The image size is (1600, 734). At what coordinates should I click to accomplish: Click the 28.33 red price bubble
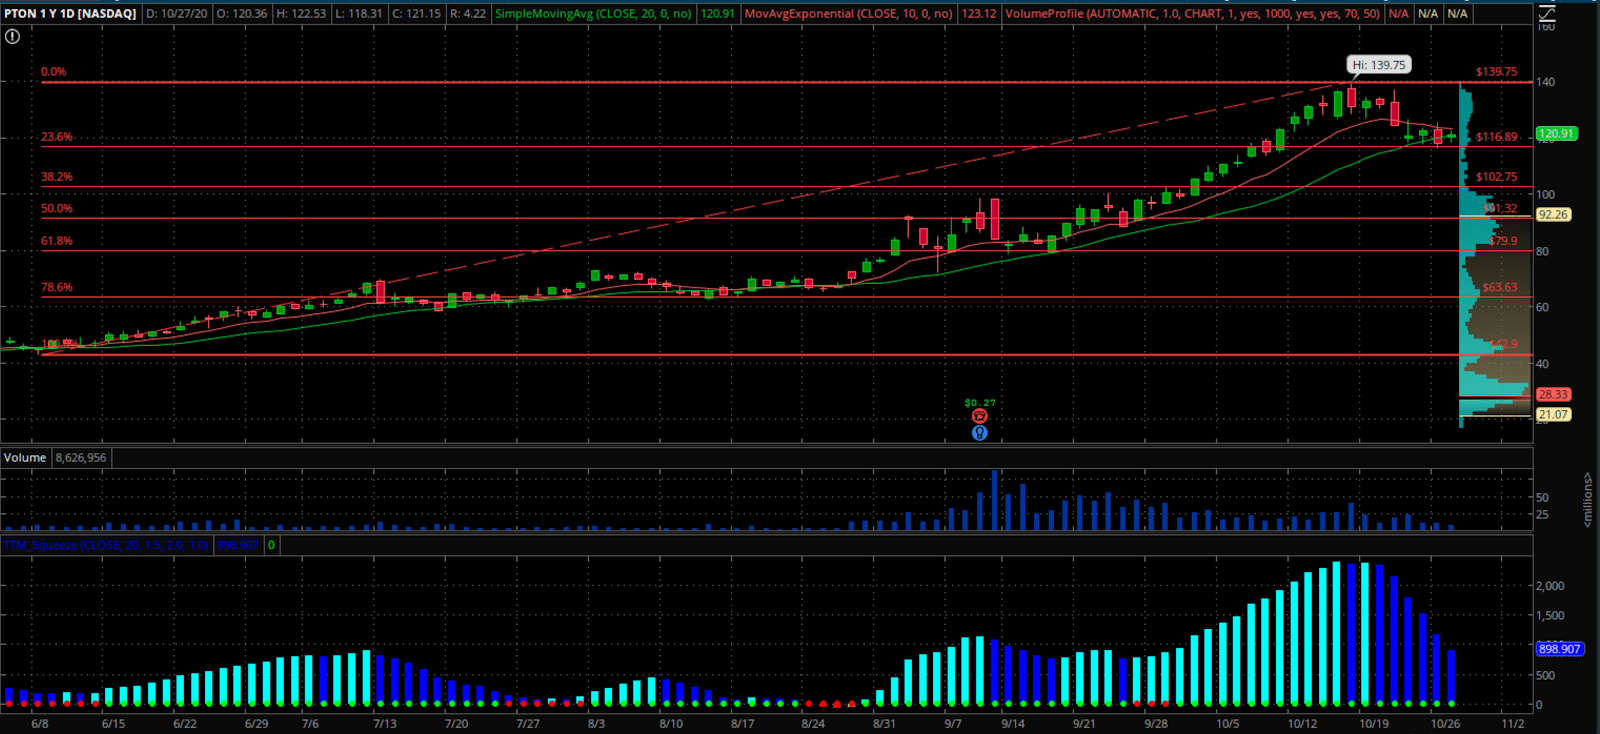tap(1553, 395)
